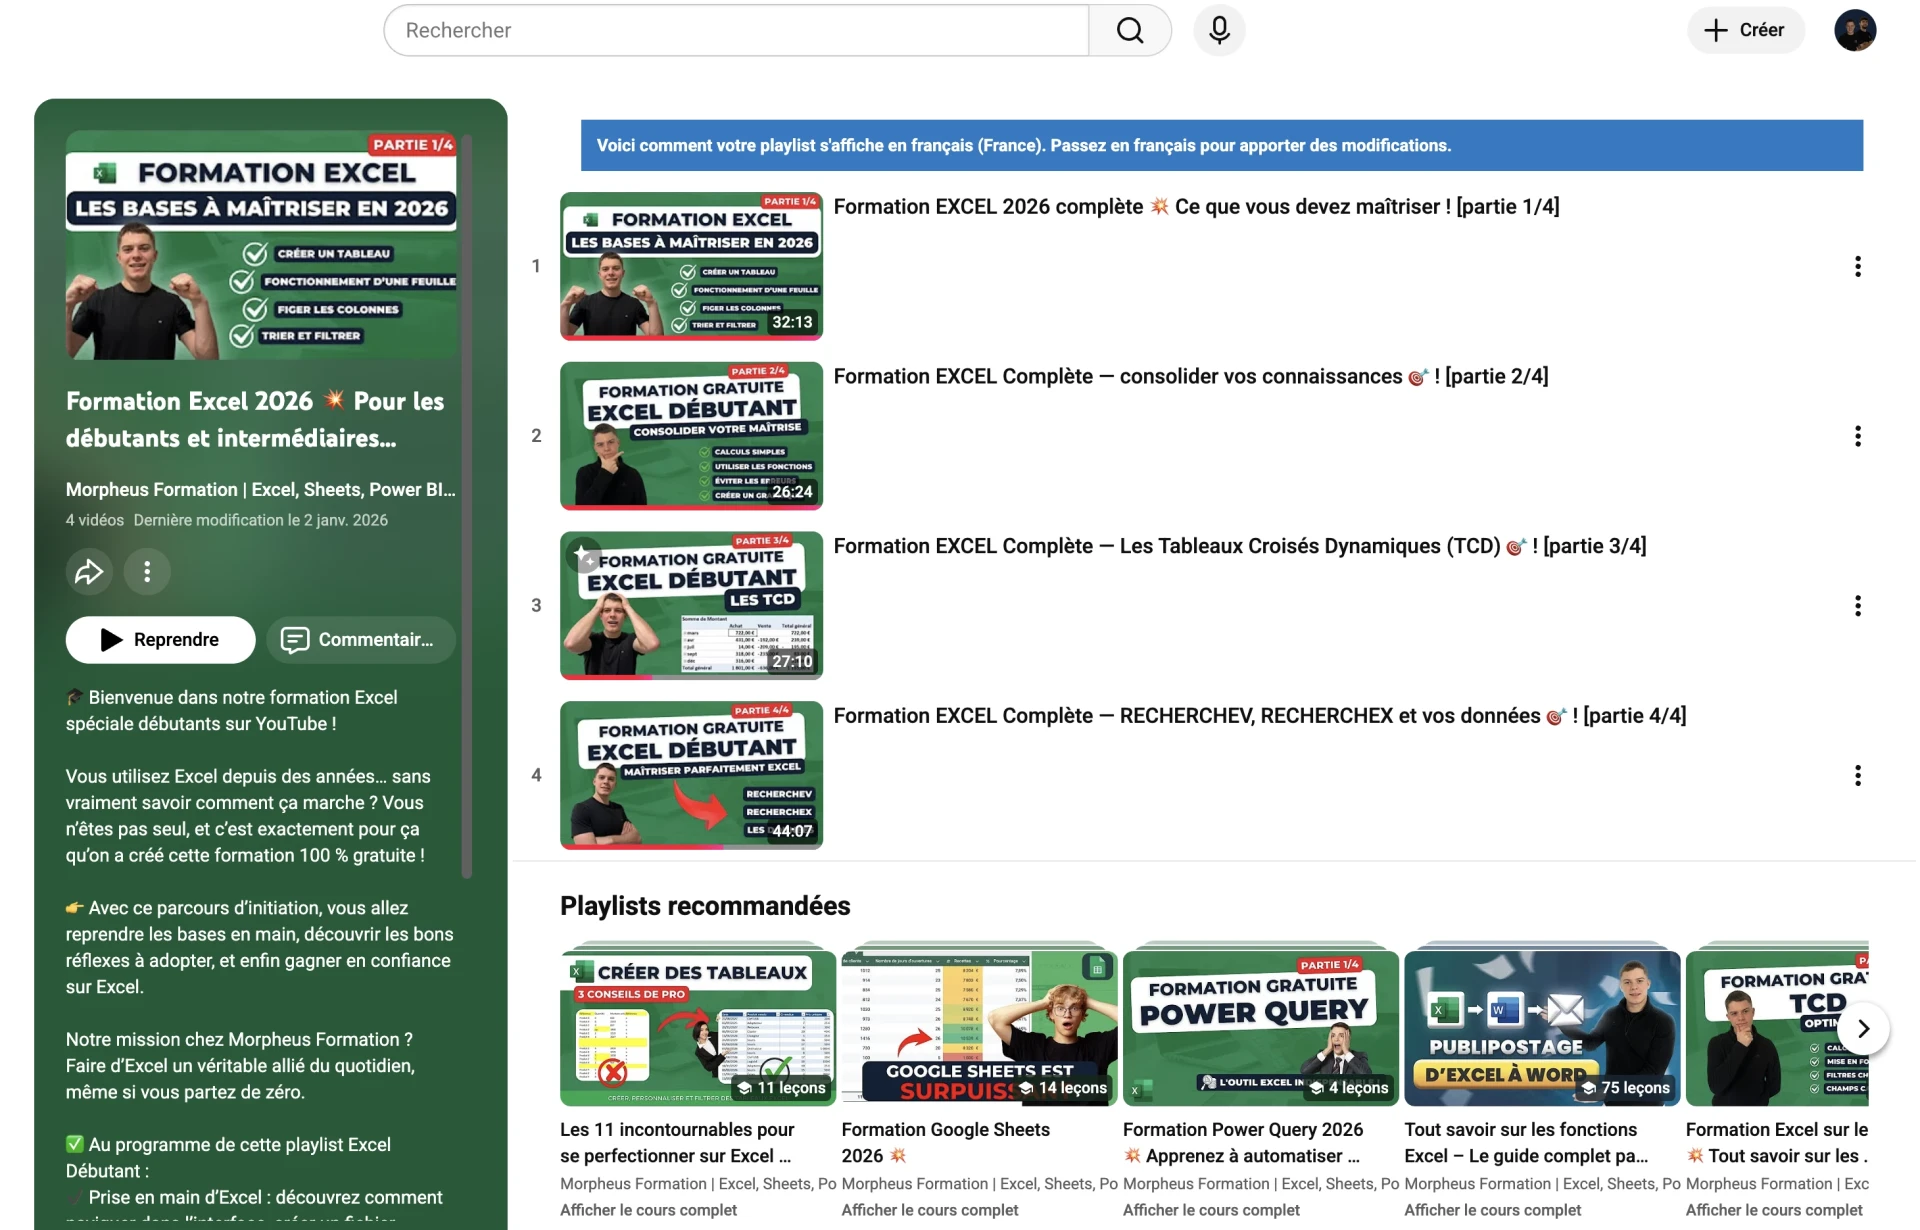1920x1230 pixels.
Task: Open title 'Les Tableaux Croisés Dynamiques' partie 3/4
Action: [1240, 546]
